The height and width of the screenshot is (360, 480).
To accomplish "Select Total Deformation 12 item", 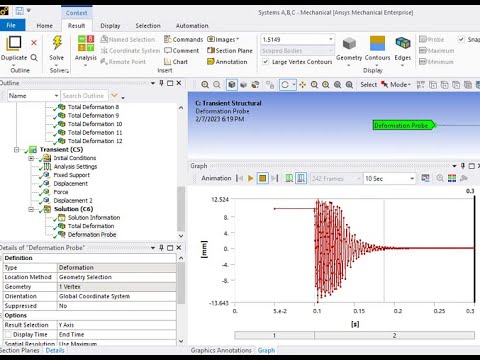I will point(95,141).
